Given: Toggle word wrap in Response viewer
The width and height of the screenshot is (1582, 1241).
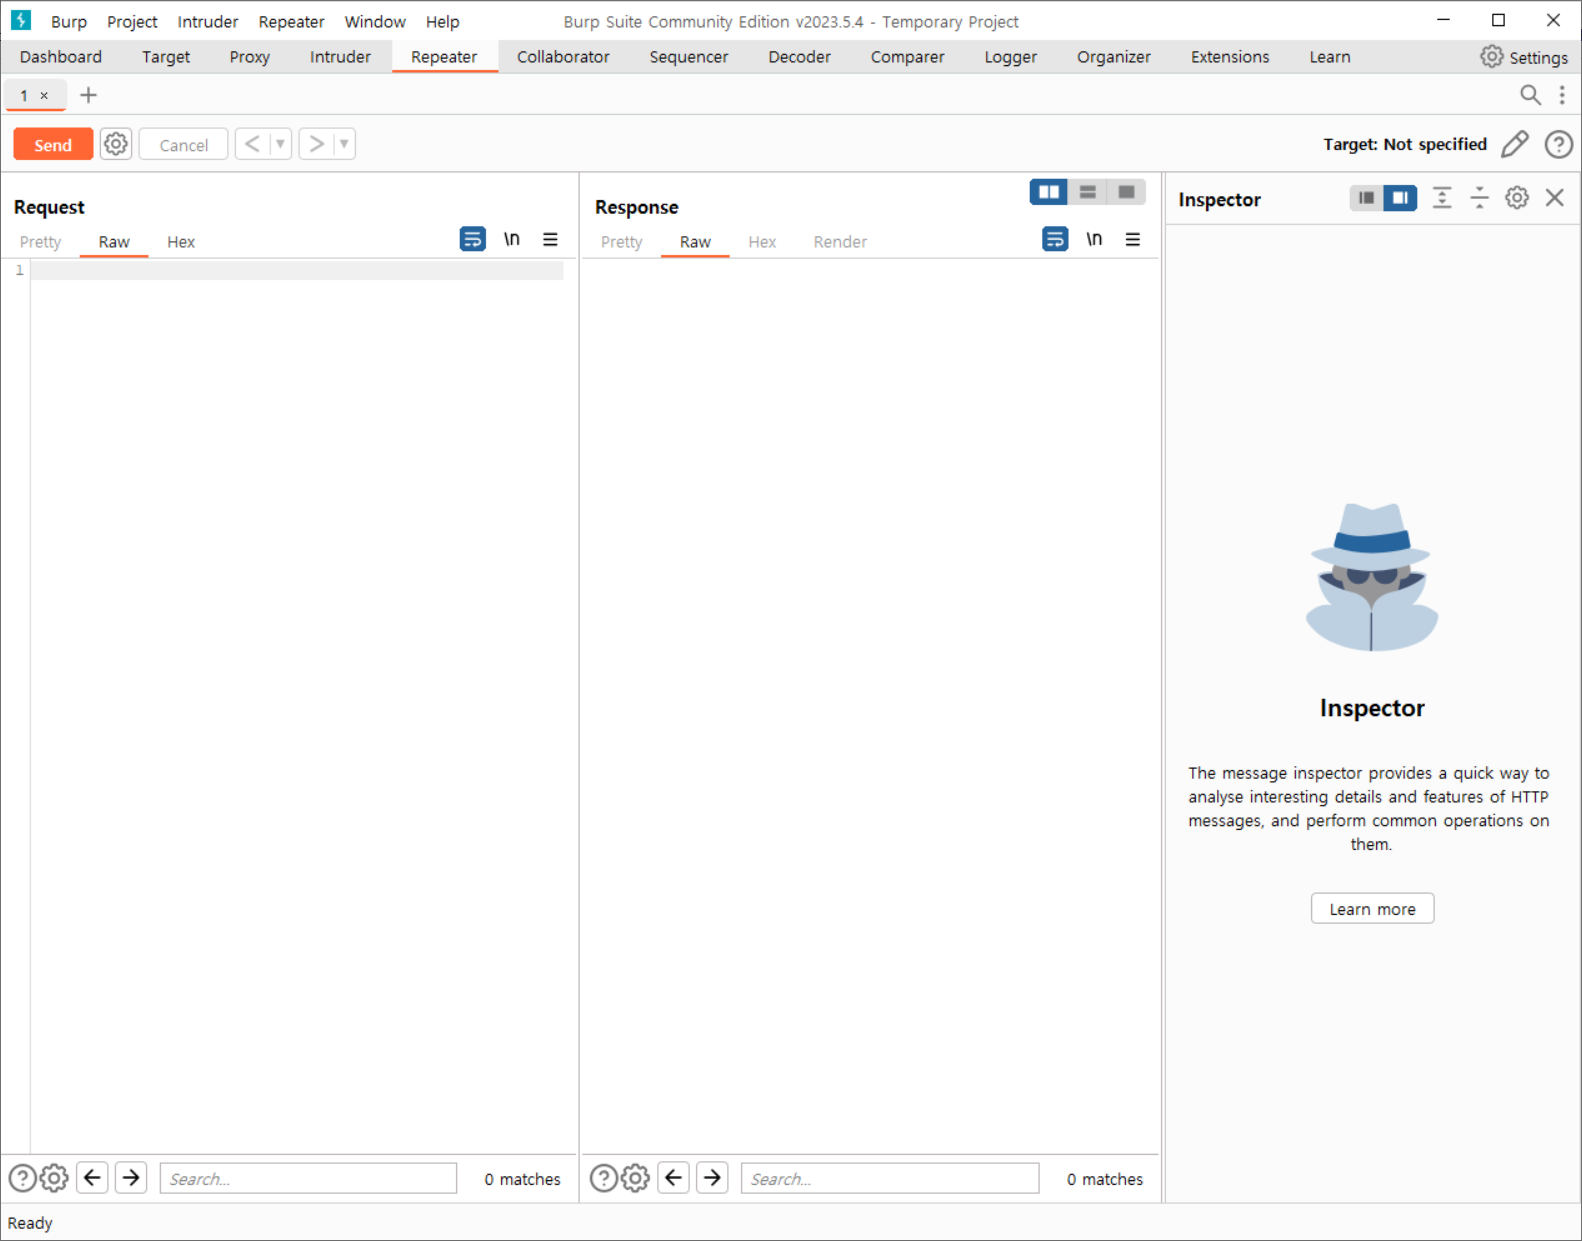Looking at the screenshot, I should pos(1055,239).
